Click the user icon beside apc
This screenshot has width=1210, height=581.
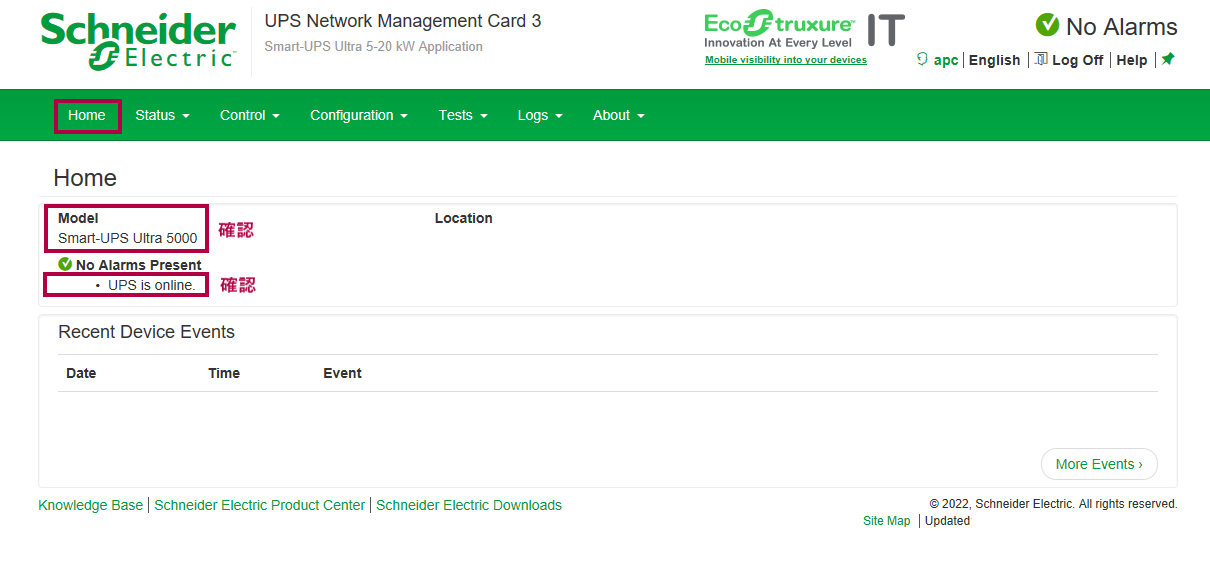click(922, 59)
